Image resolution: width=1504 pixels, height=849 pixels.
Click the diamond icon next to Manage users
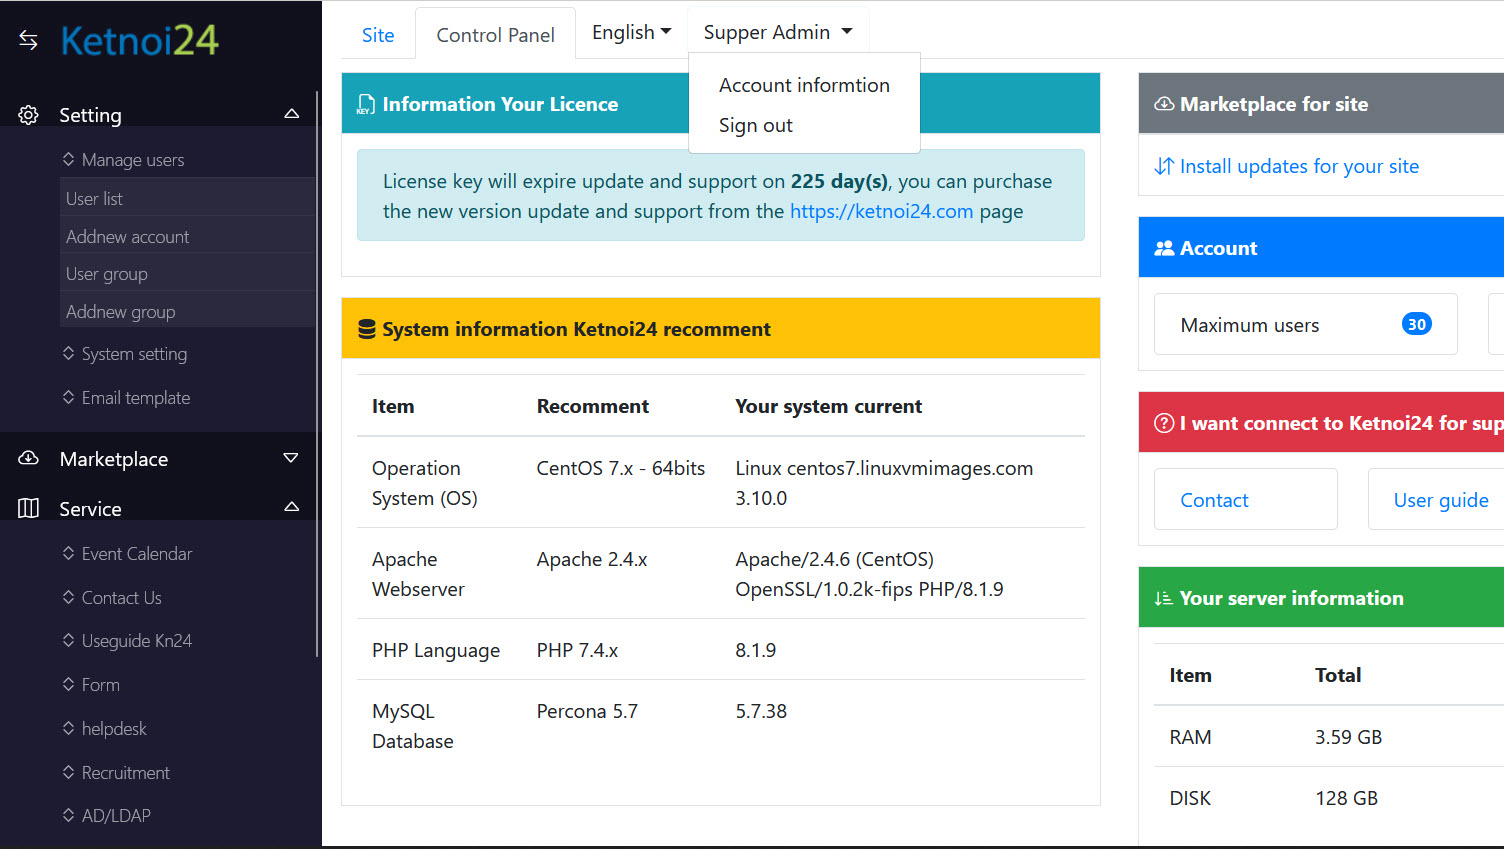coord(68,159)
